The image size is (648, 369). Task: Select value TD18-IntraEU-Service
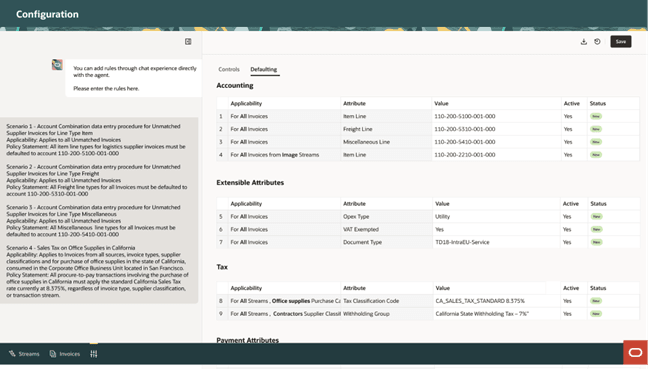(462, 242)
